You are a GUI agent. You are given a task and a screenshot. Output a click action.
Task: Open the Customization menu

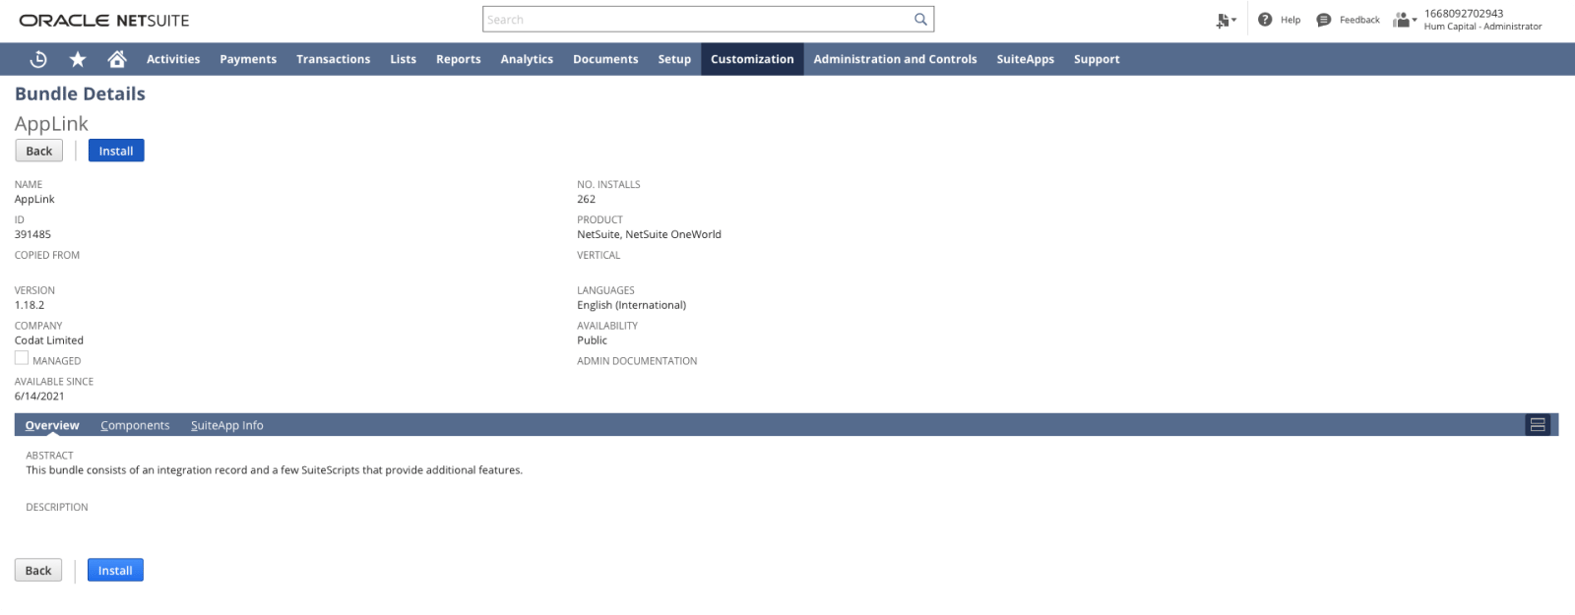[x=752, y=59]
